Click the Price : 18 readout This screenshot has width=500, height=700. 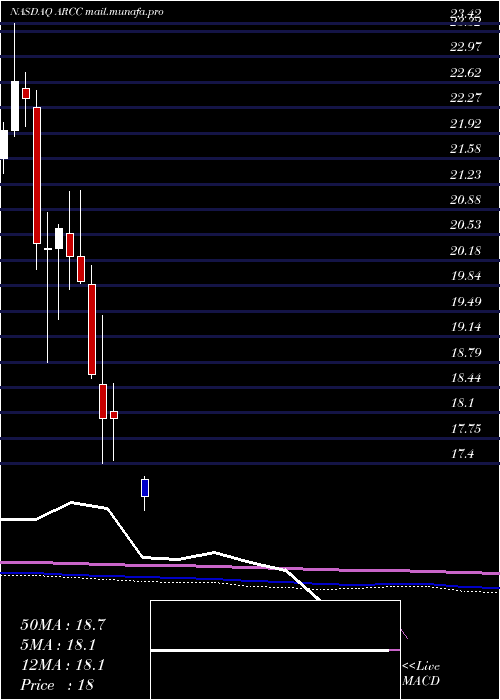pyautogui.click(x=57, y=685)
